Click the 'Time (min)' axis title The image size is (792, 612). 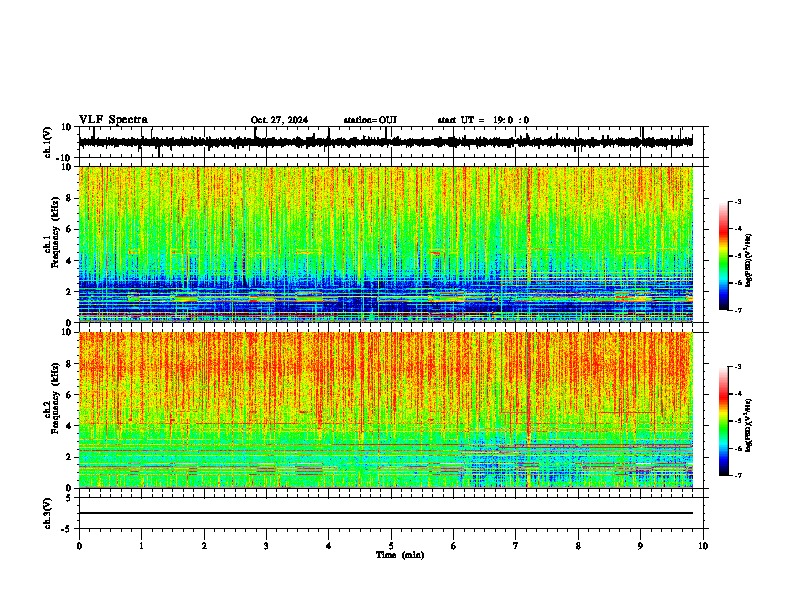pos(400,555)
